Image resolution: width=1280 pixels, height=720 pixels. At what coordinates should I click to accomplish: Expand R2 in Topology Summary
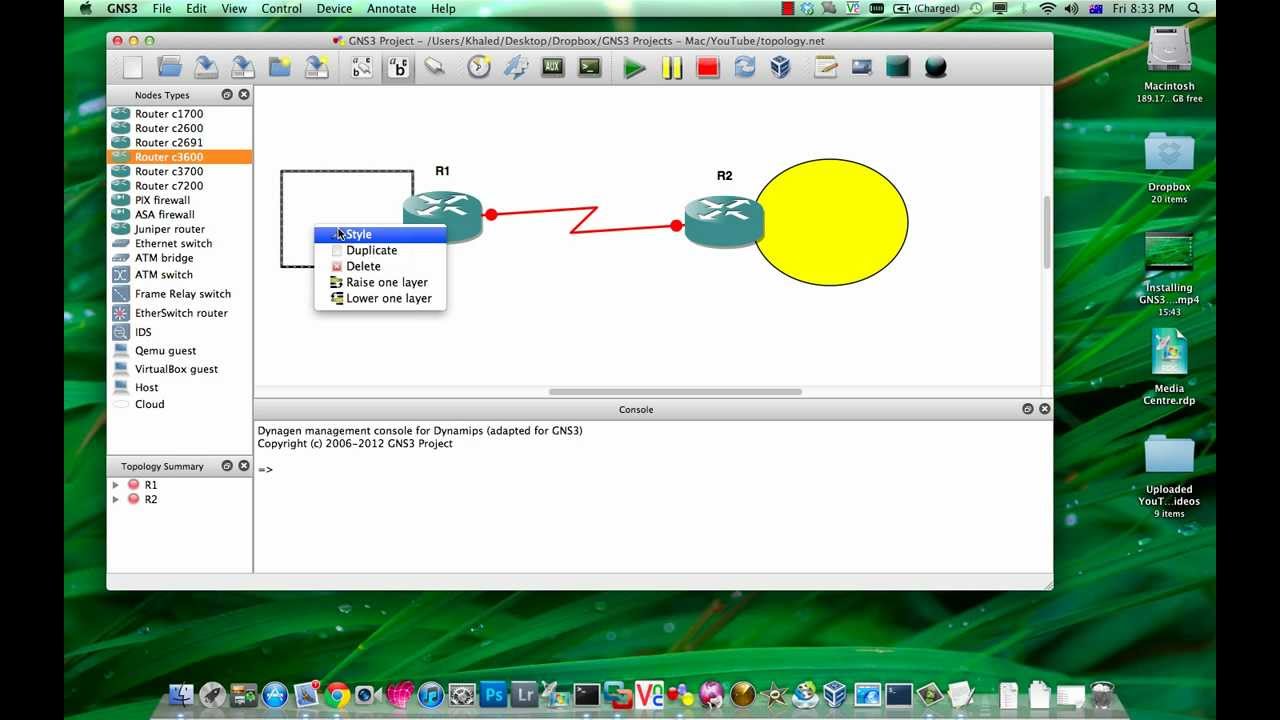[116, 499]
